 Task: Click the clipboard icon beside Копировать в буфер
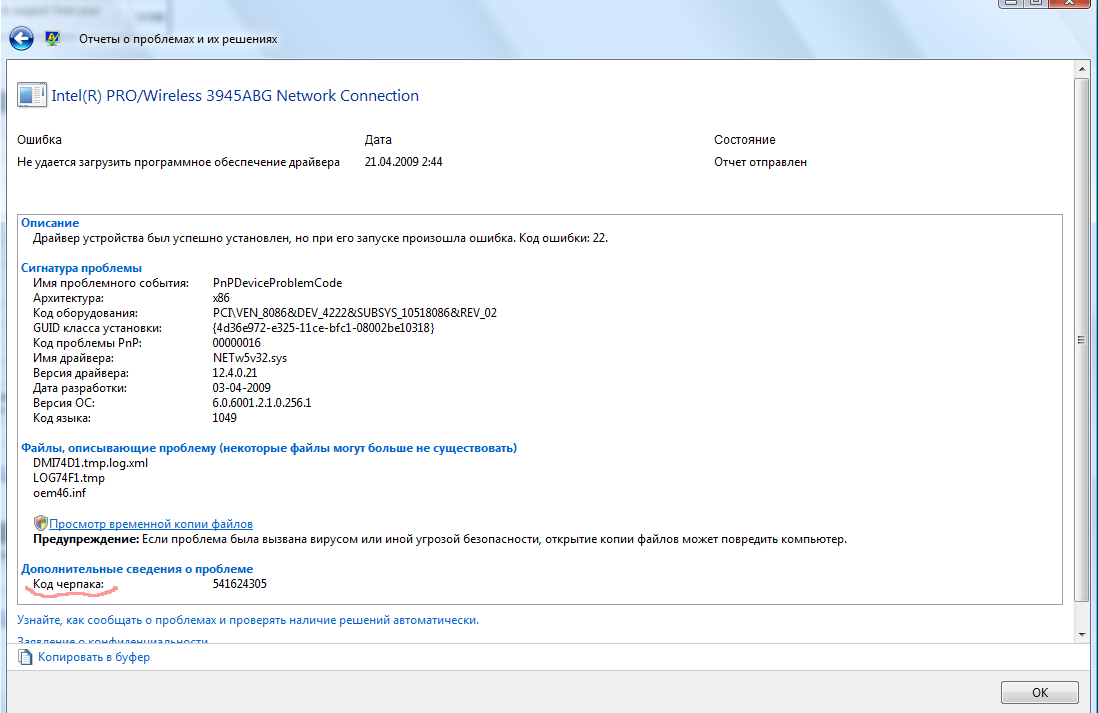click(x=25, y=657)
